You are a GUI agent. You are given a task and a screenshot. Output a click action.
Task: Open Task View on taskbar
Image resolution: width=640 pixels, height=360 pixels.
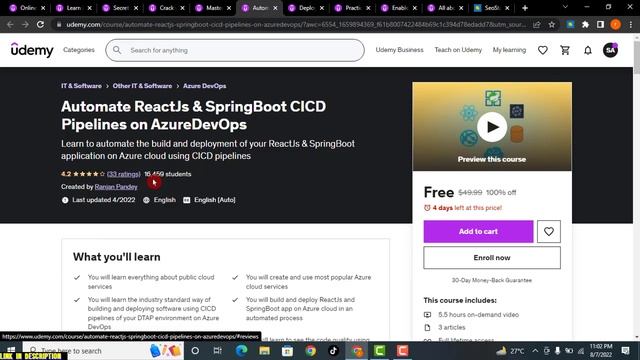tap(218, 351)
